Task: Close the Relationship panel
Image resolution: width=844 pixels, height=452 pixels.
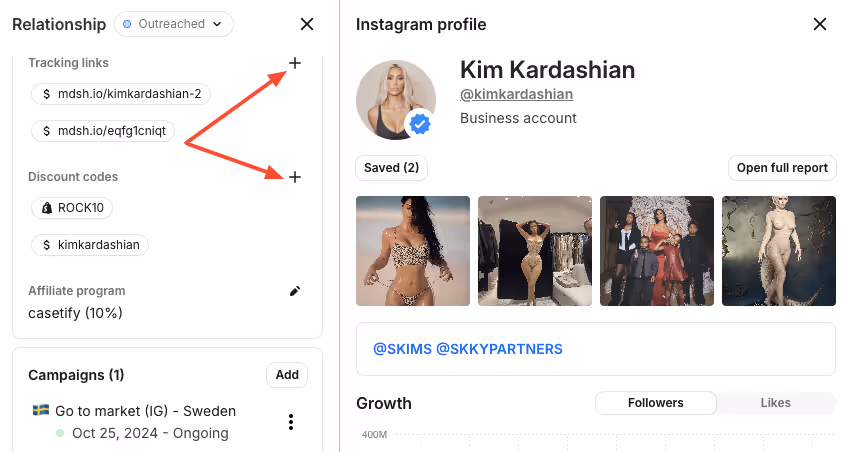Action: (x=307, y=24)
